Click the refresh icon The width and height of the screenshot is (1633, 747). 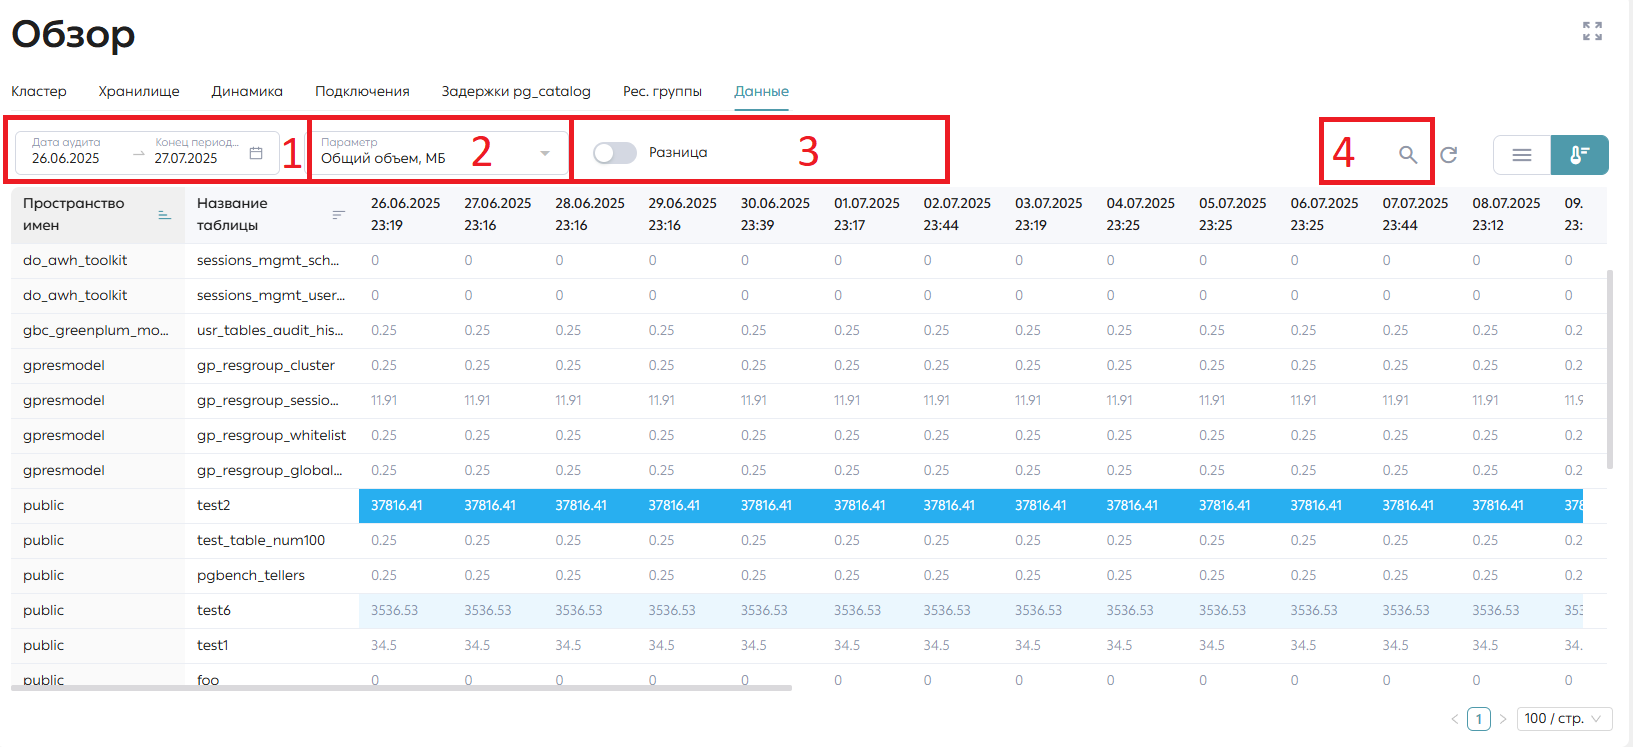click(x=1448, y=154)
